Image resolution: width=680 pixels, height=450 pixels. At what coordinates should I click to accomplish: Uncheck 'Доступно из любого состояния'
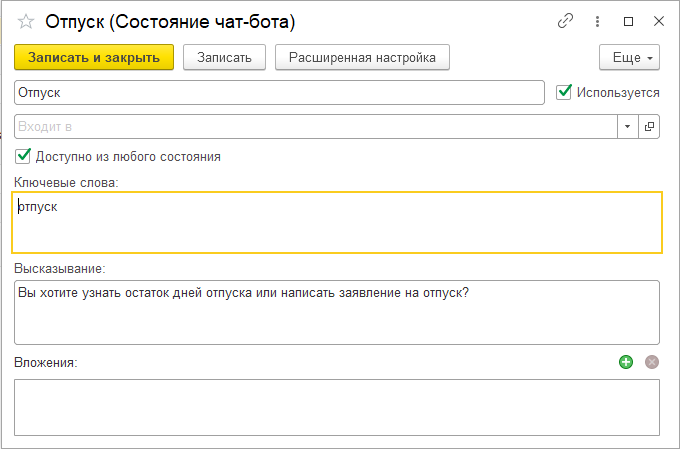(23, 156)
